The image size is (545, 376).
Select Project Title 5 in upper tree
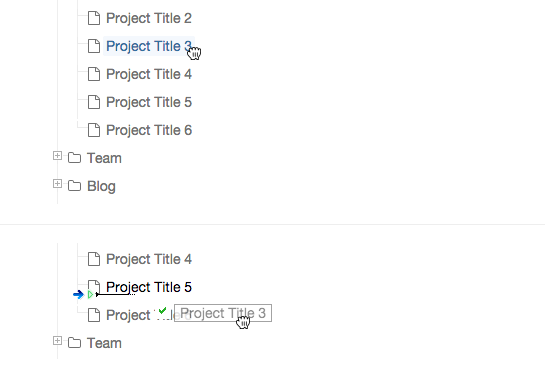click(149, 102)
